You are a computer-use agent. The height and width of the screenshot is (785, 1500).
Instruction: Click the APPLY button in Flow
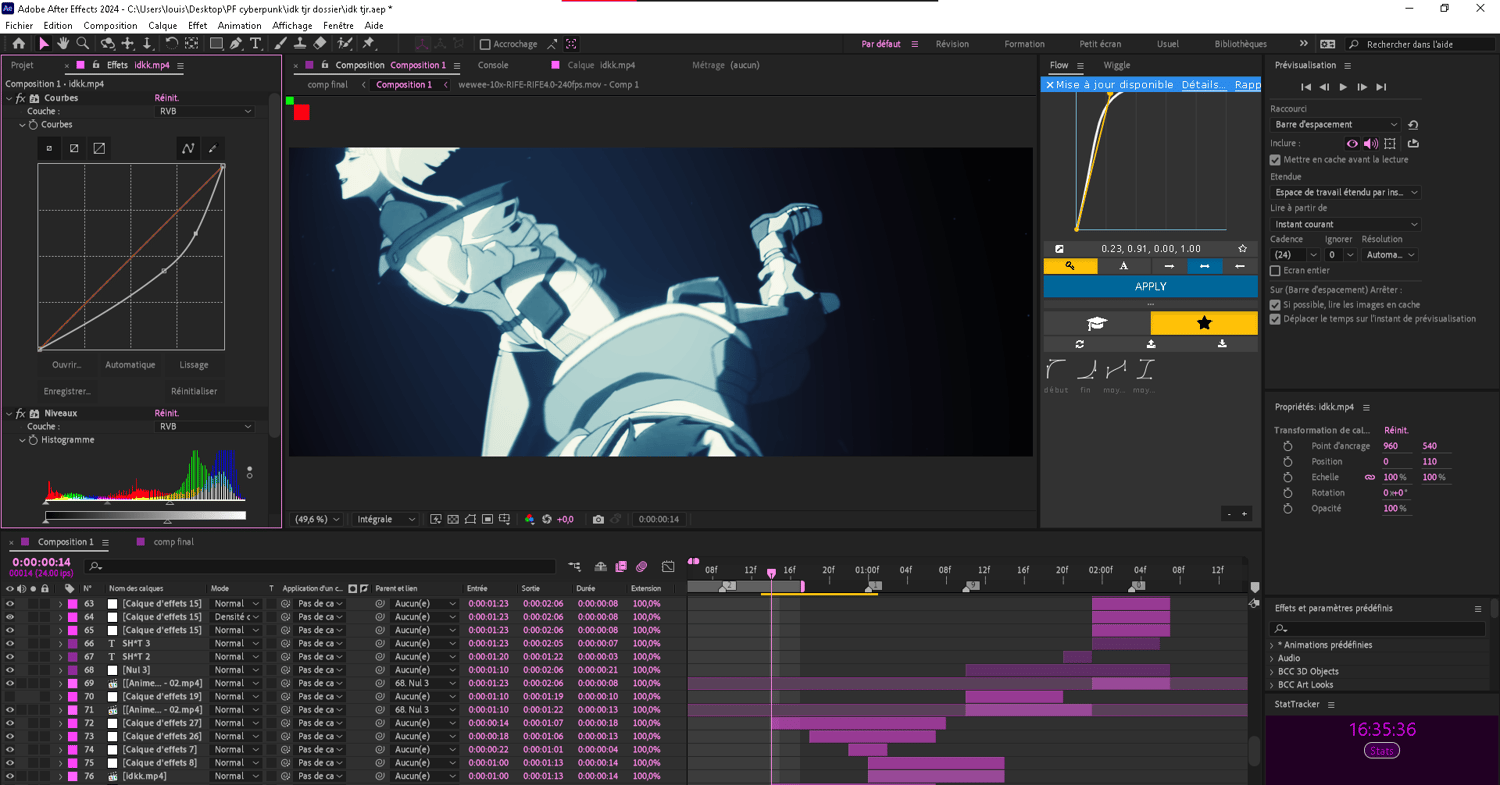click(x=1150, y=286)
